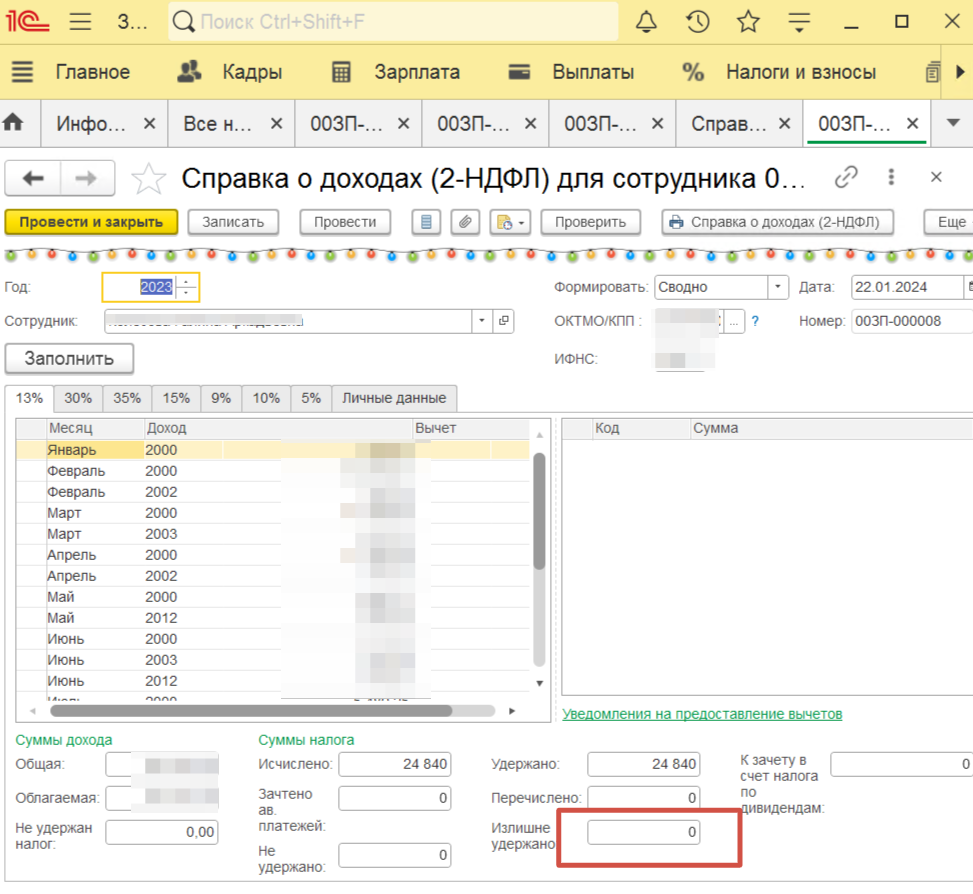This screenshot has width=973, height=894.
Task: Open the document report list icon
Action: pos(426,222)
